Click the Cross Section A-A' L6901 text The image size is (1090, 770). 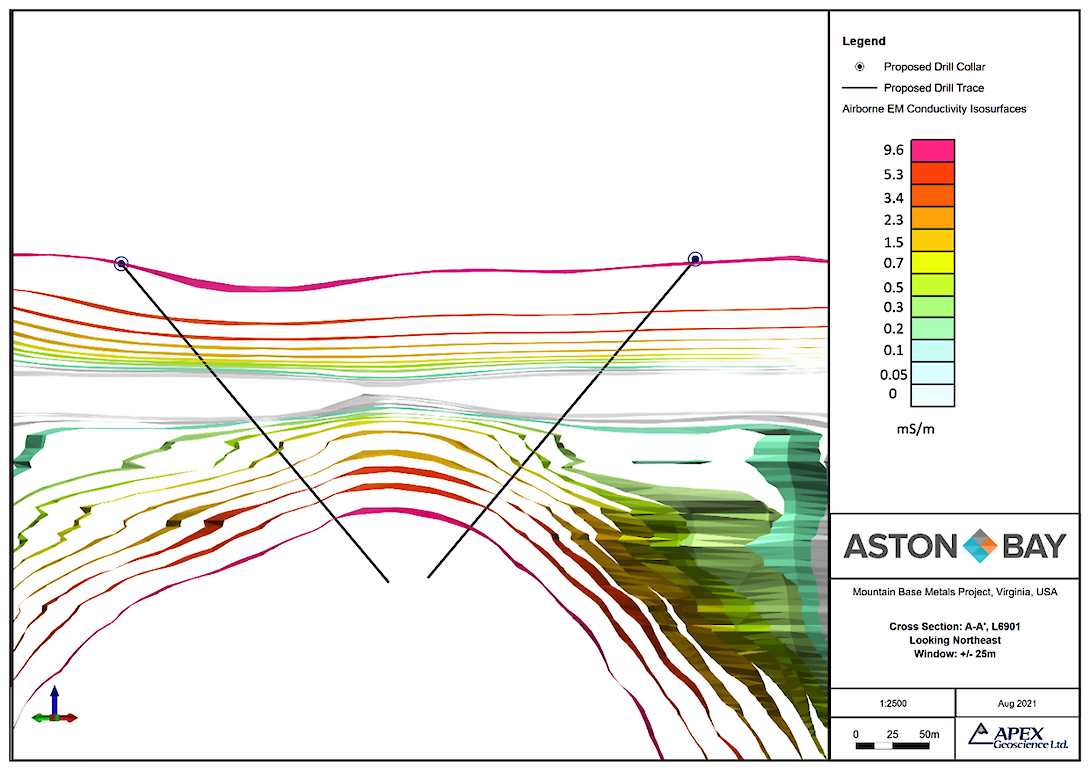pyautogui.click(x=954, y=627)
